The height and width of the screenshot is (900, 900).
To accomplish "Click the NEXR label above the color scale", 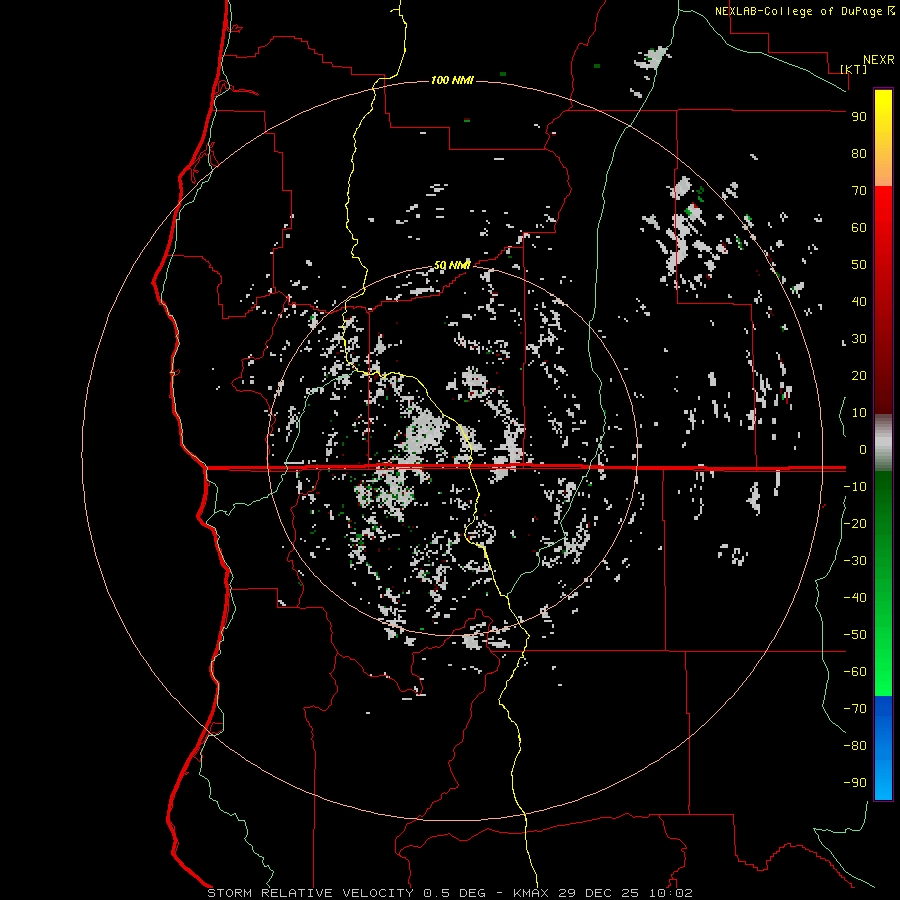I will pyautogui.click(x=878, y=60).
